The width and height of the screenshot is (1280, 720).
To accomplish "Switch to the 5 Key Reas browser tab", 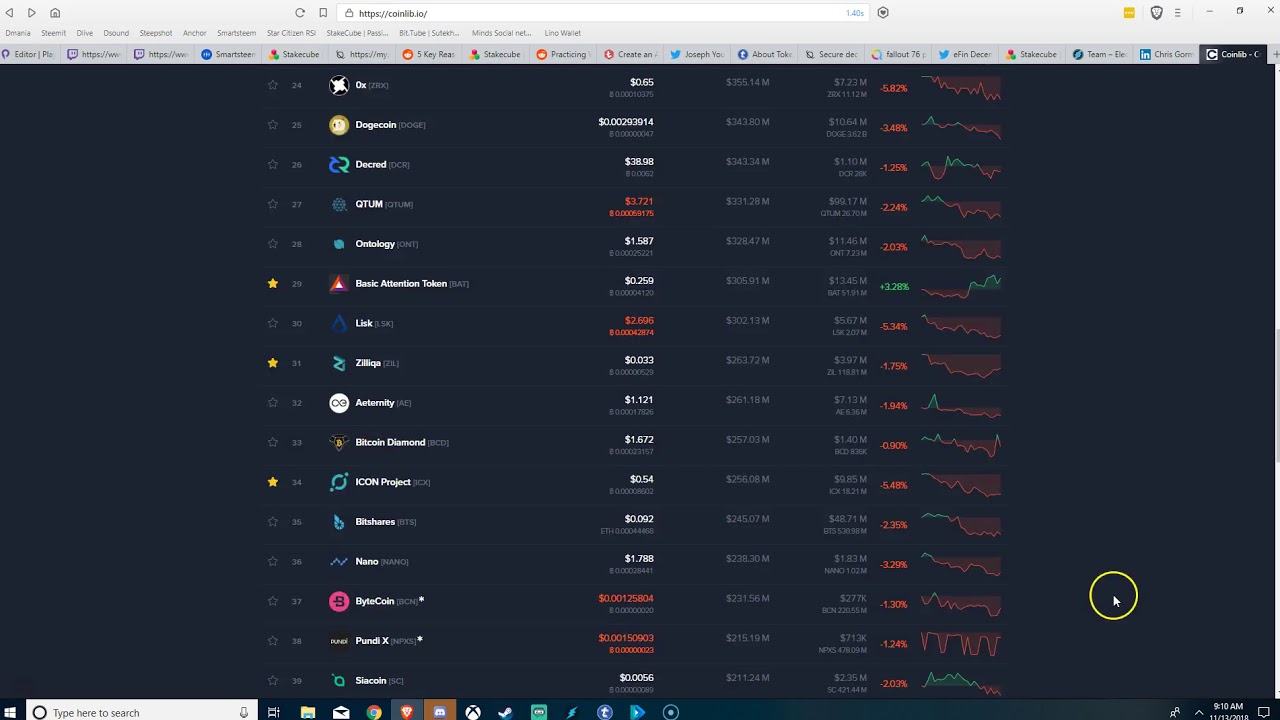I will coord(429,54).
